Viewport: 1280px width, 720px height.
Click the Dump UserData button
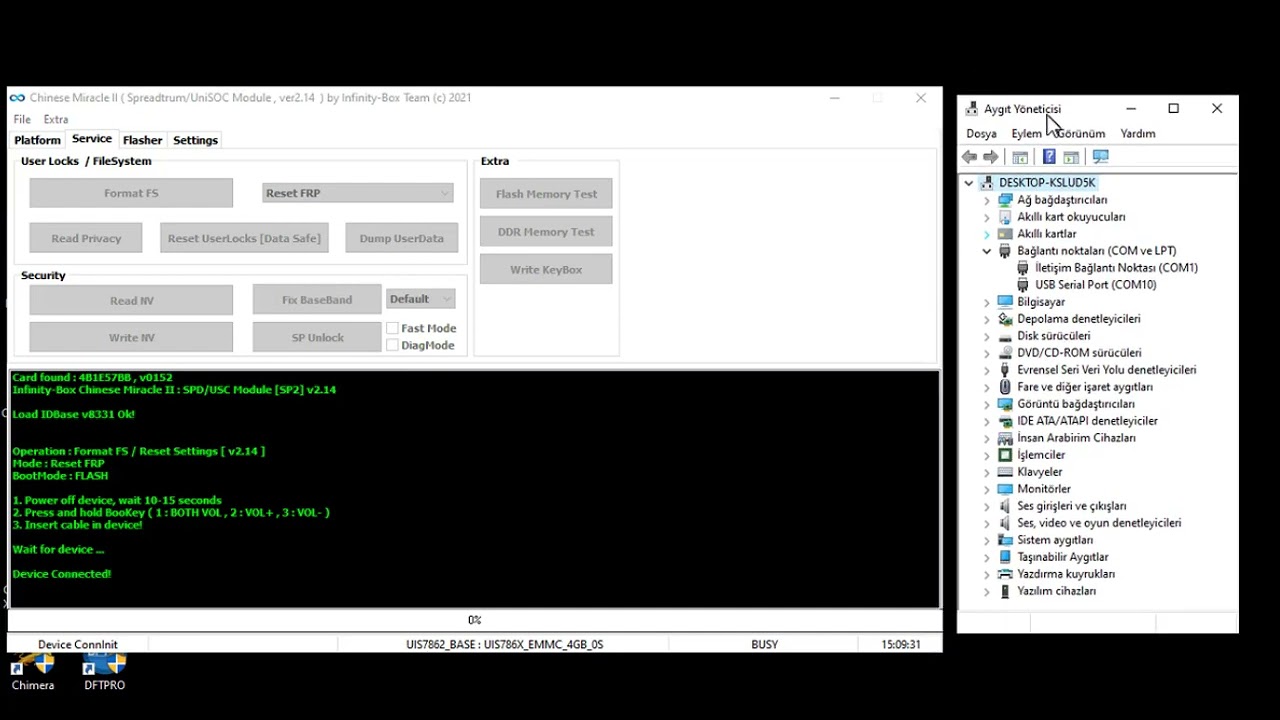[402, 238]
